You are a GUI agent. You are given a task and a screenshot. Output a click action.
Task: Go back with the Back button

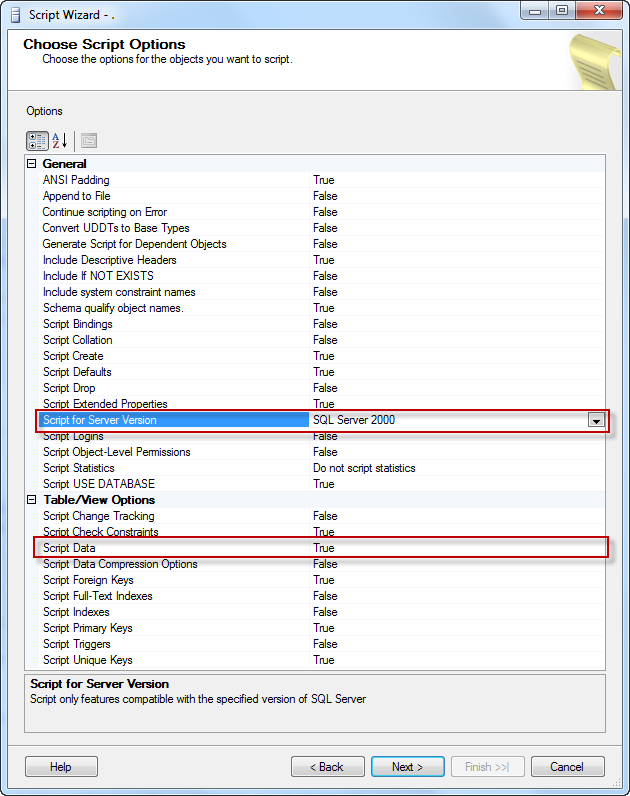[327, 767]
